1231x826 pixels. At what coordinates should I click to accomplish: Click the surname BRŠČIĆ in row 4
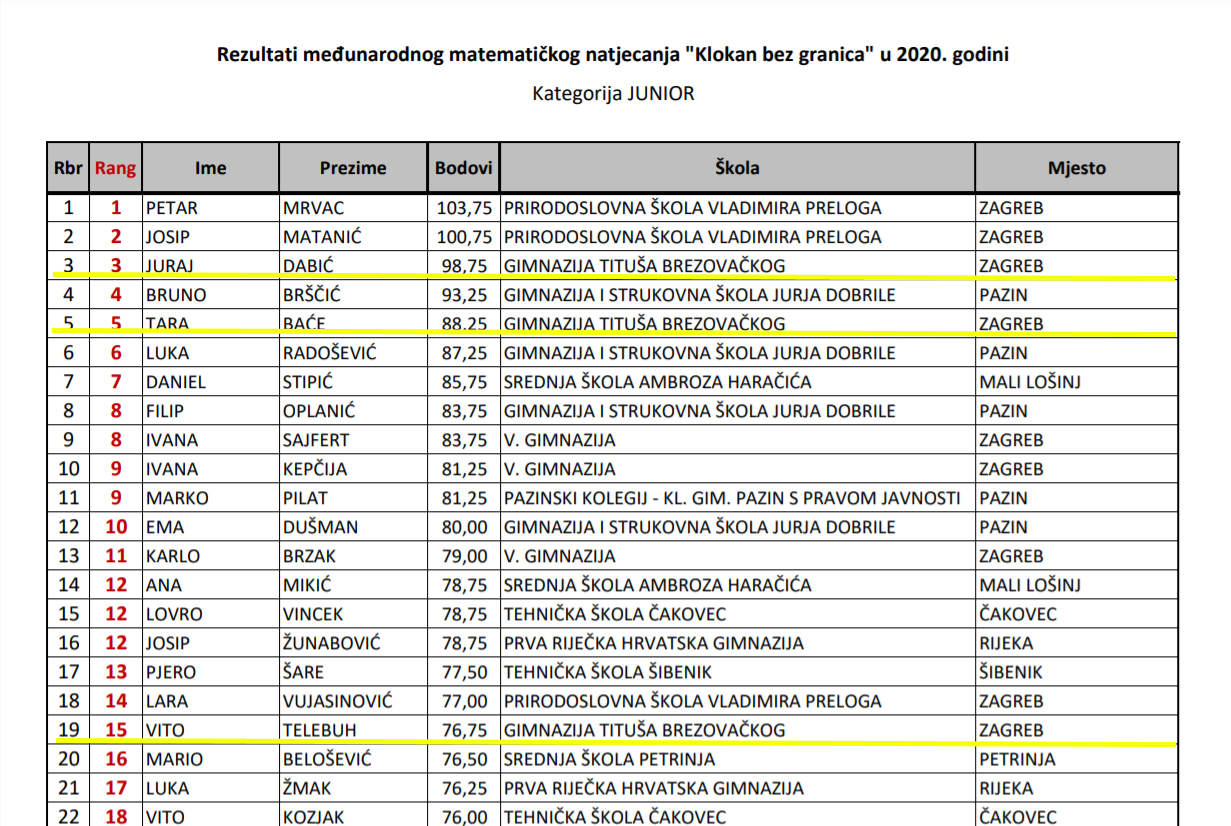pos(320,296)
